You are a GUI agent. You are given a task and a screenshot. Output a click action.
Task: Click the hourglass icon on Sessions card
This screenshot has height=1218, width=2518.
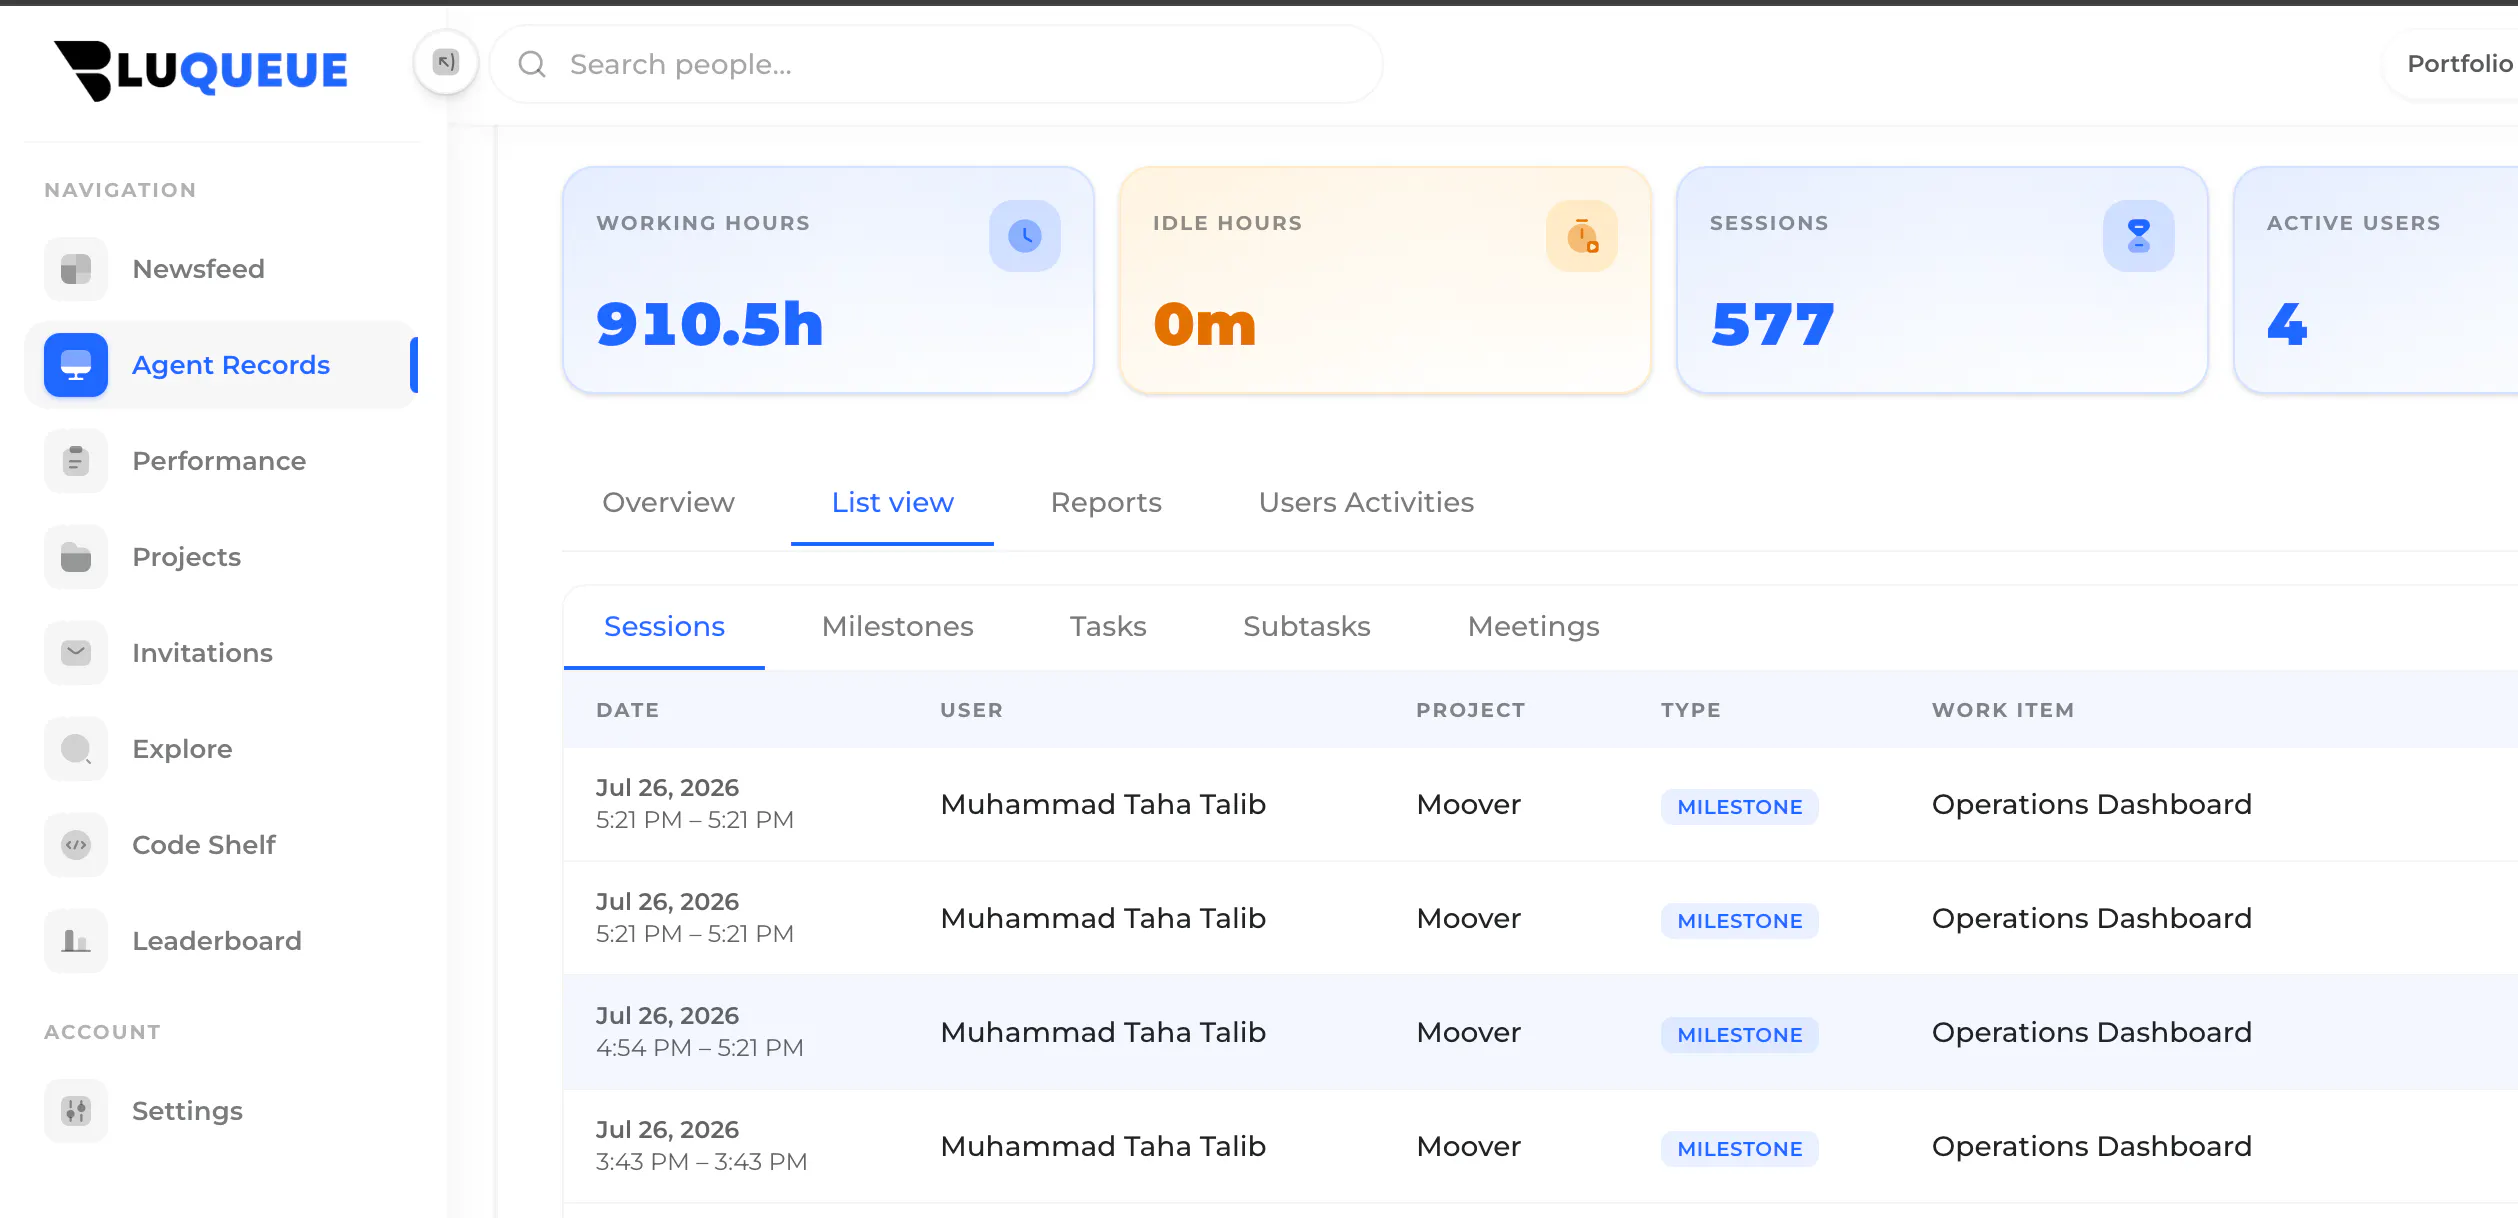click(x=2139, y=236)
